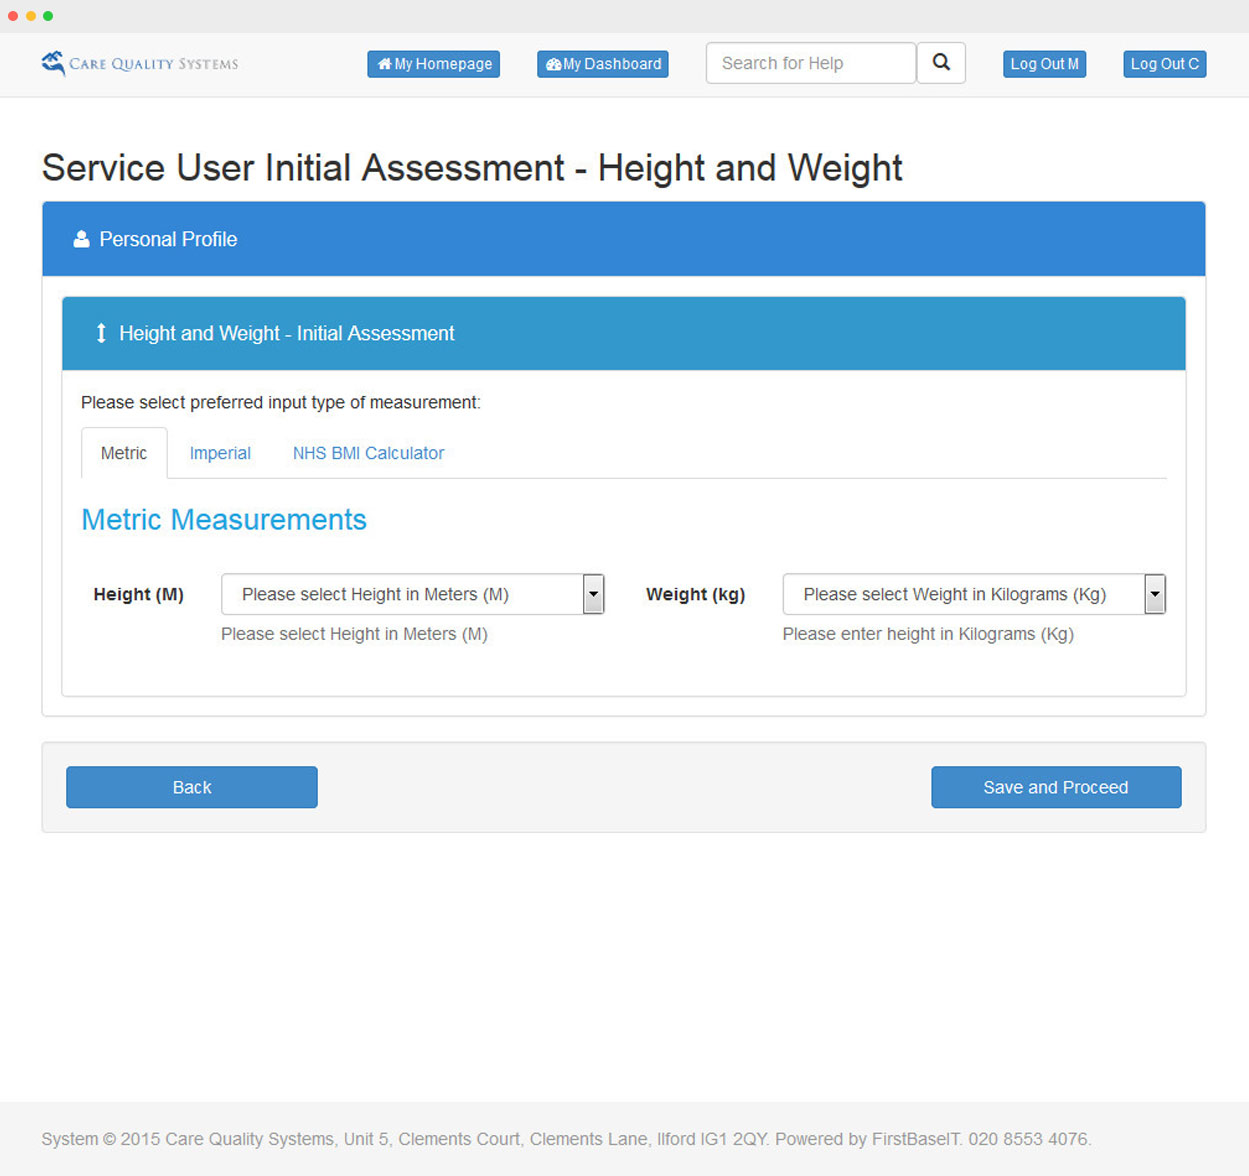Click the arrow on the Height select box
1249x1176 pixels.
[593, 594]
